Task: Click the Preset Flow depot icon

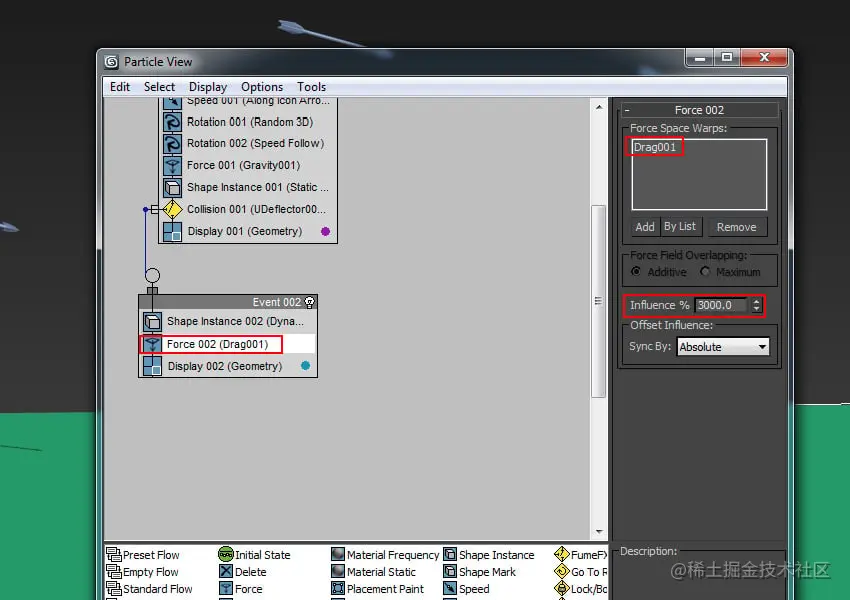Action: 114,554
